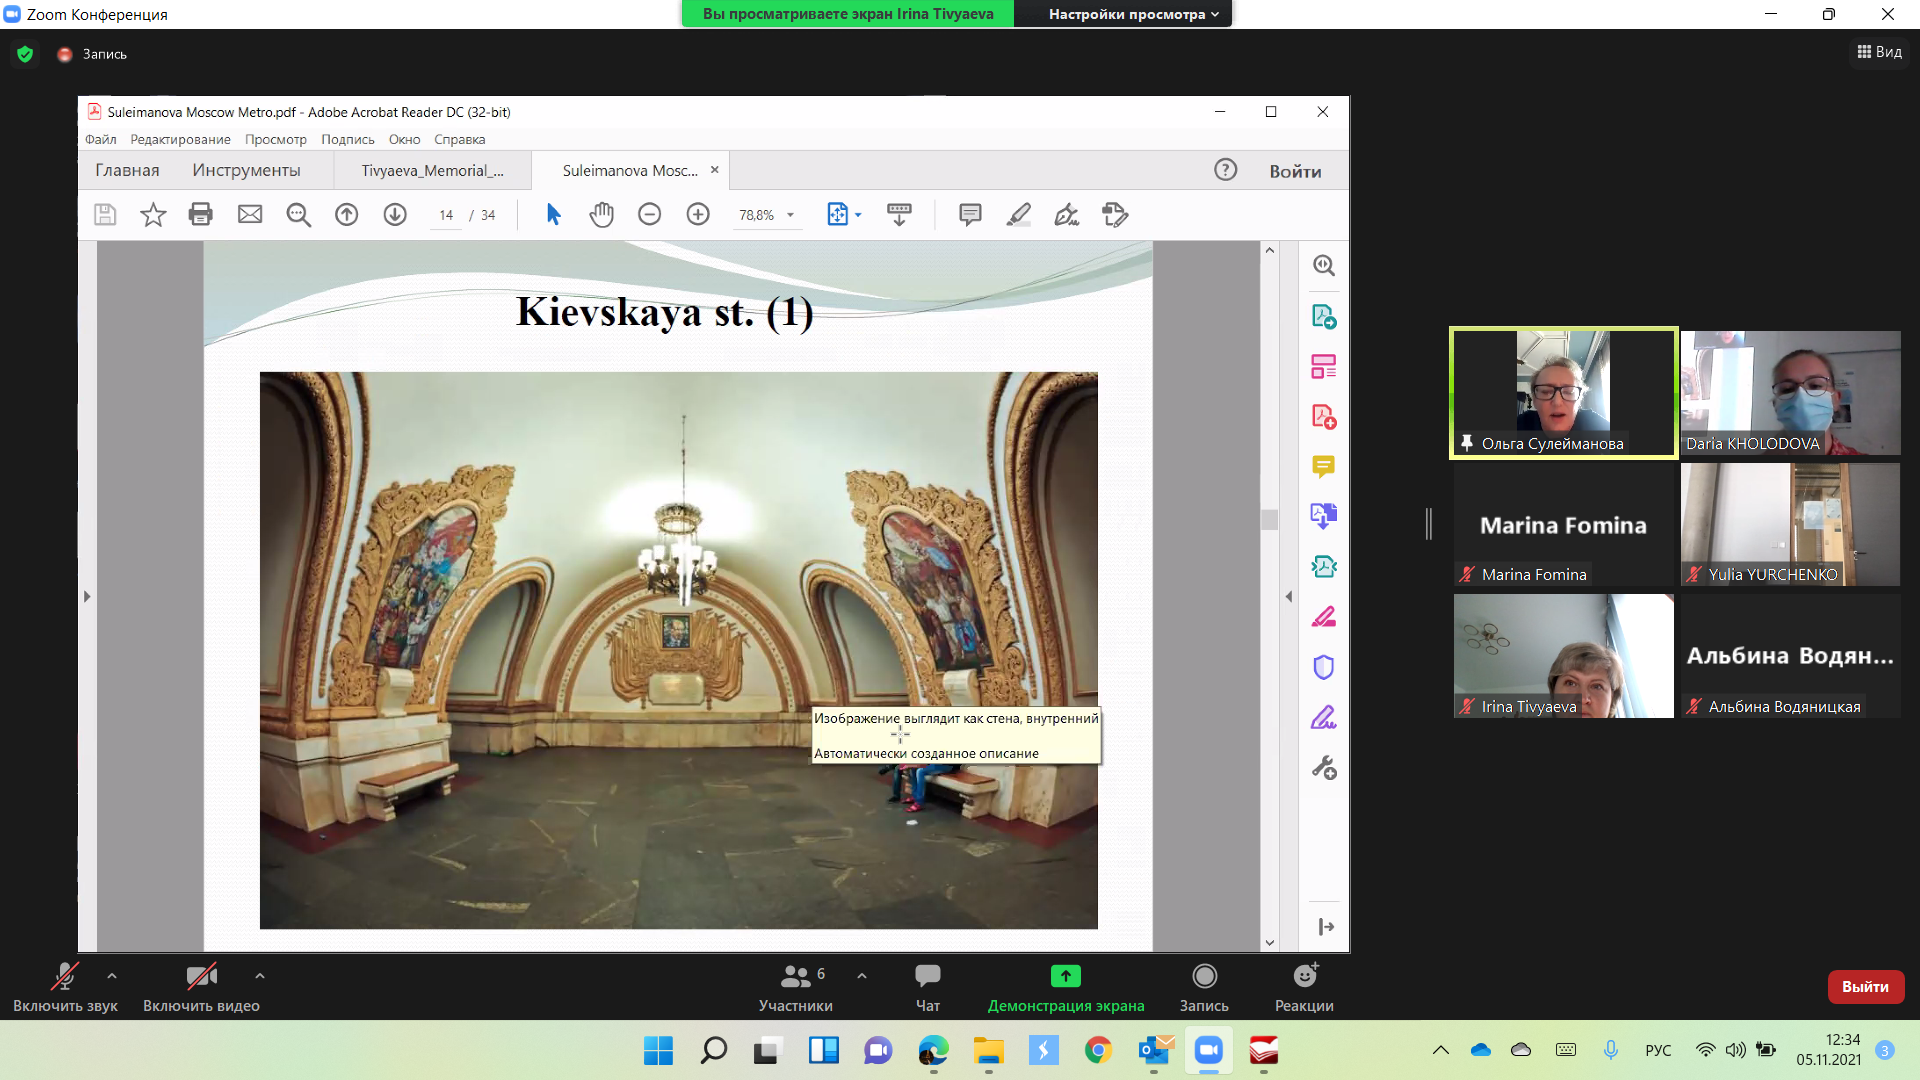Click the red Выйти button
Image resolution: width=1920 pixels, height=1080 pixels.
click(x=1865, y=986)
